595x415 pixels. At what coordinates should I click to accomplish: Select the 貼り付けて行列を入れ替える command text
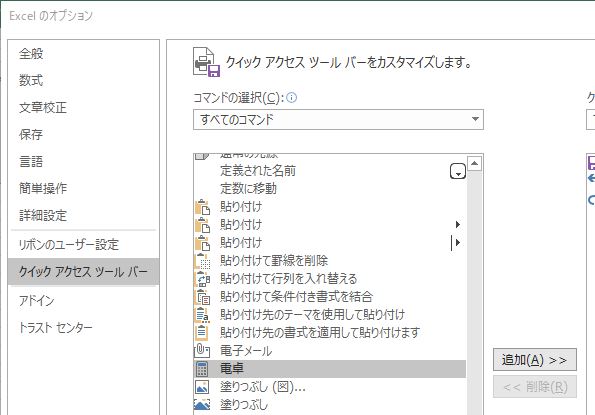tap(288, 279)
